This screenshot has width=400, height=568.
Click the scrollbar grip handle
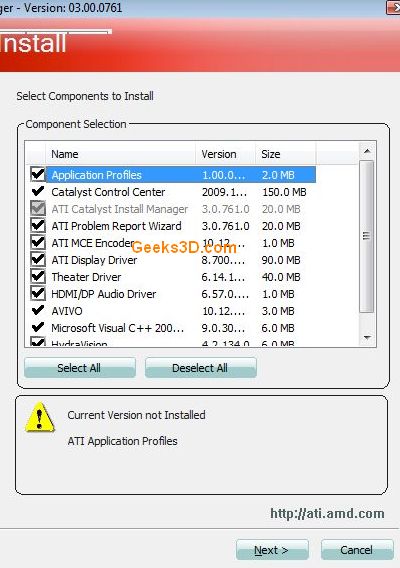(367, 236)
